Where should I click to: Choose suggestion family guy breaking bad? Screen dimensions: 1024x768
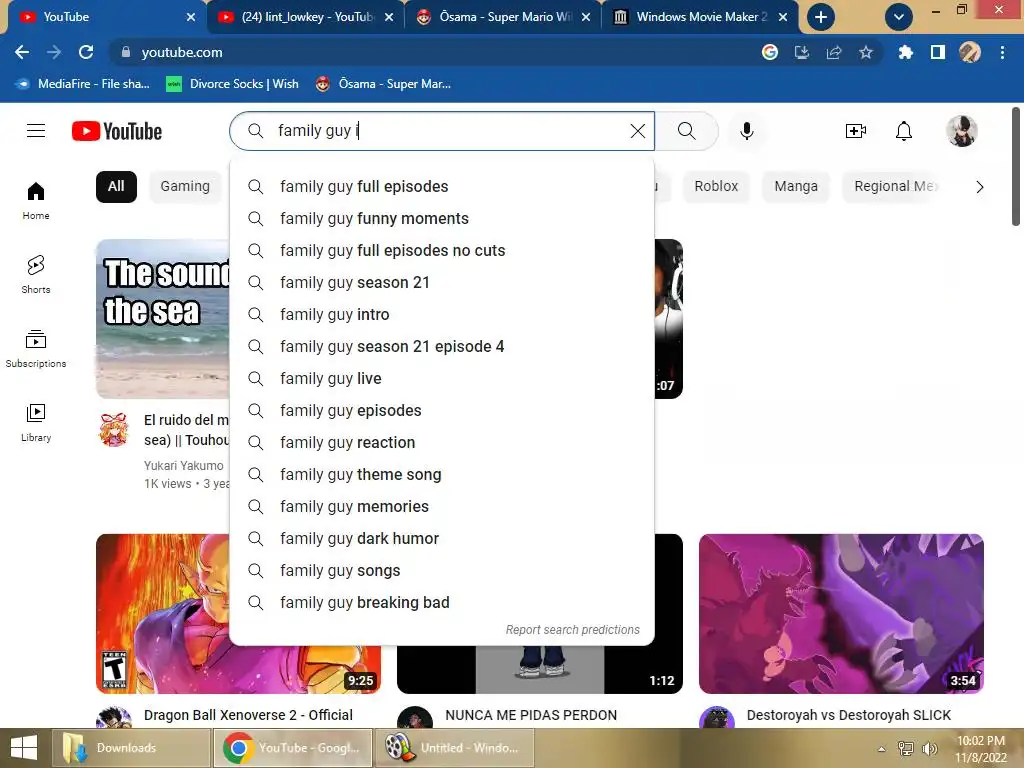[442, 603]
